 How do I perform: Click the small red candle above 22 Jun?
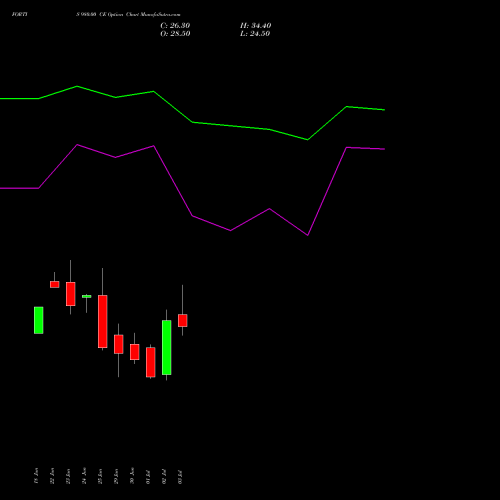click(x=55, y=284)
